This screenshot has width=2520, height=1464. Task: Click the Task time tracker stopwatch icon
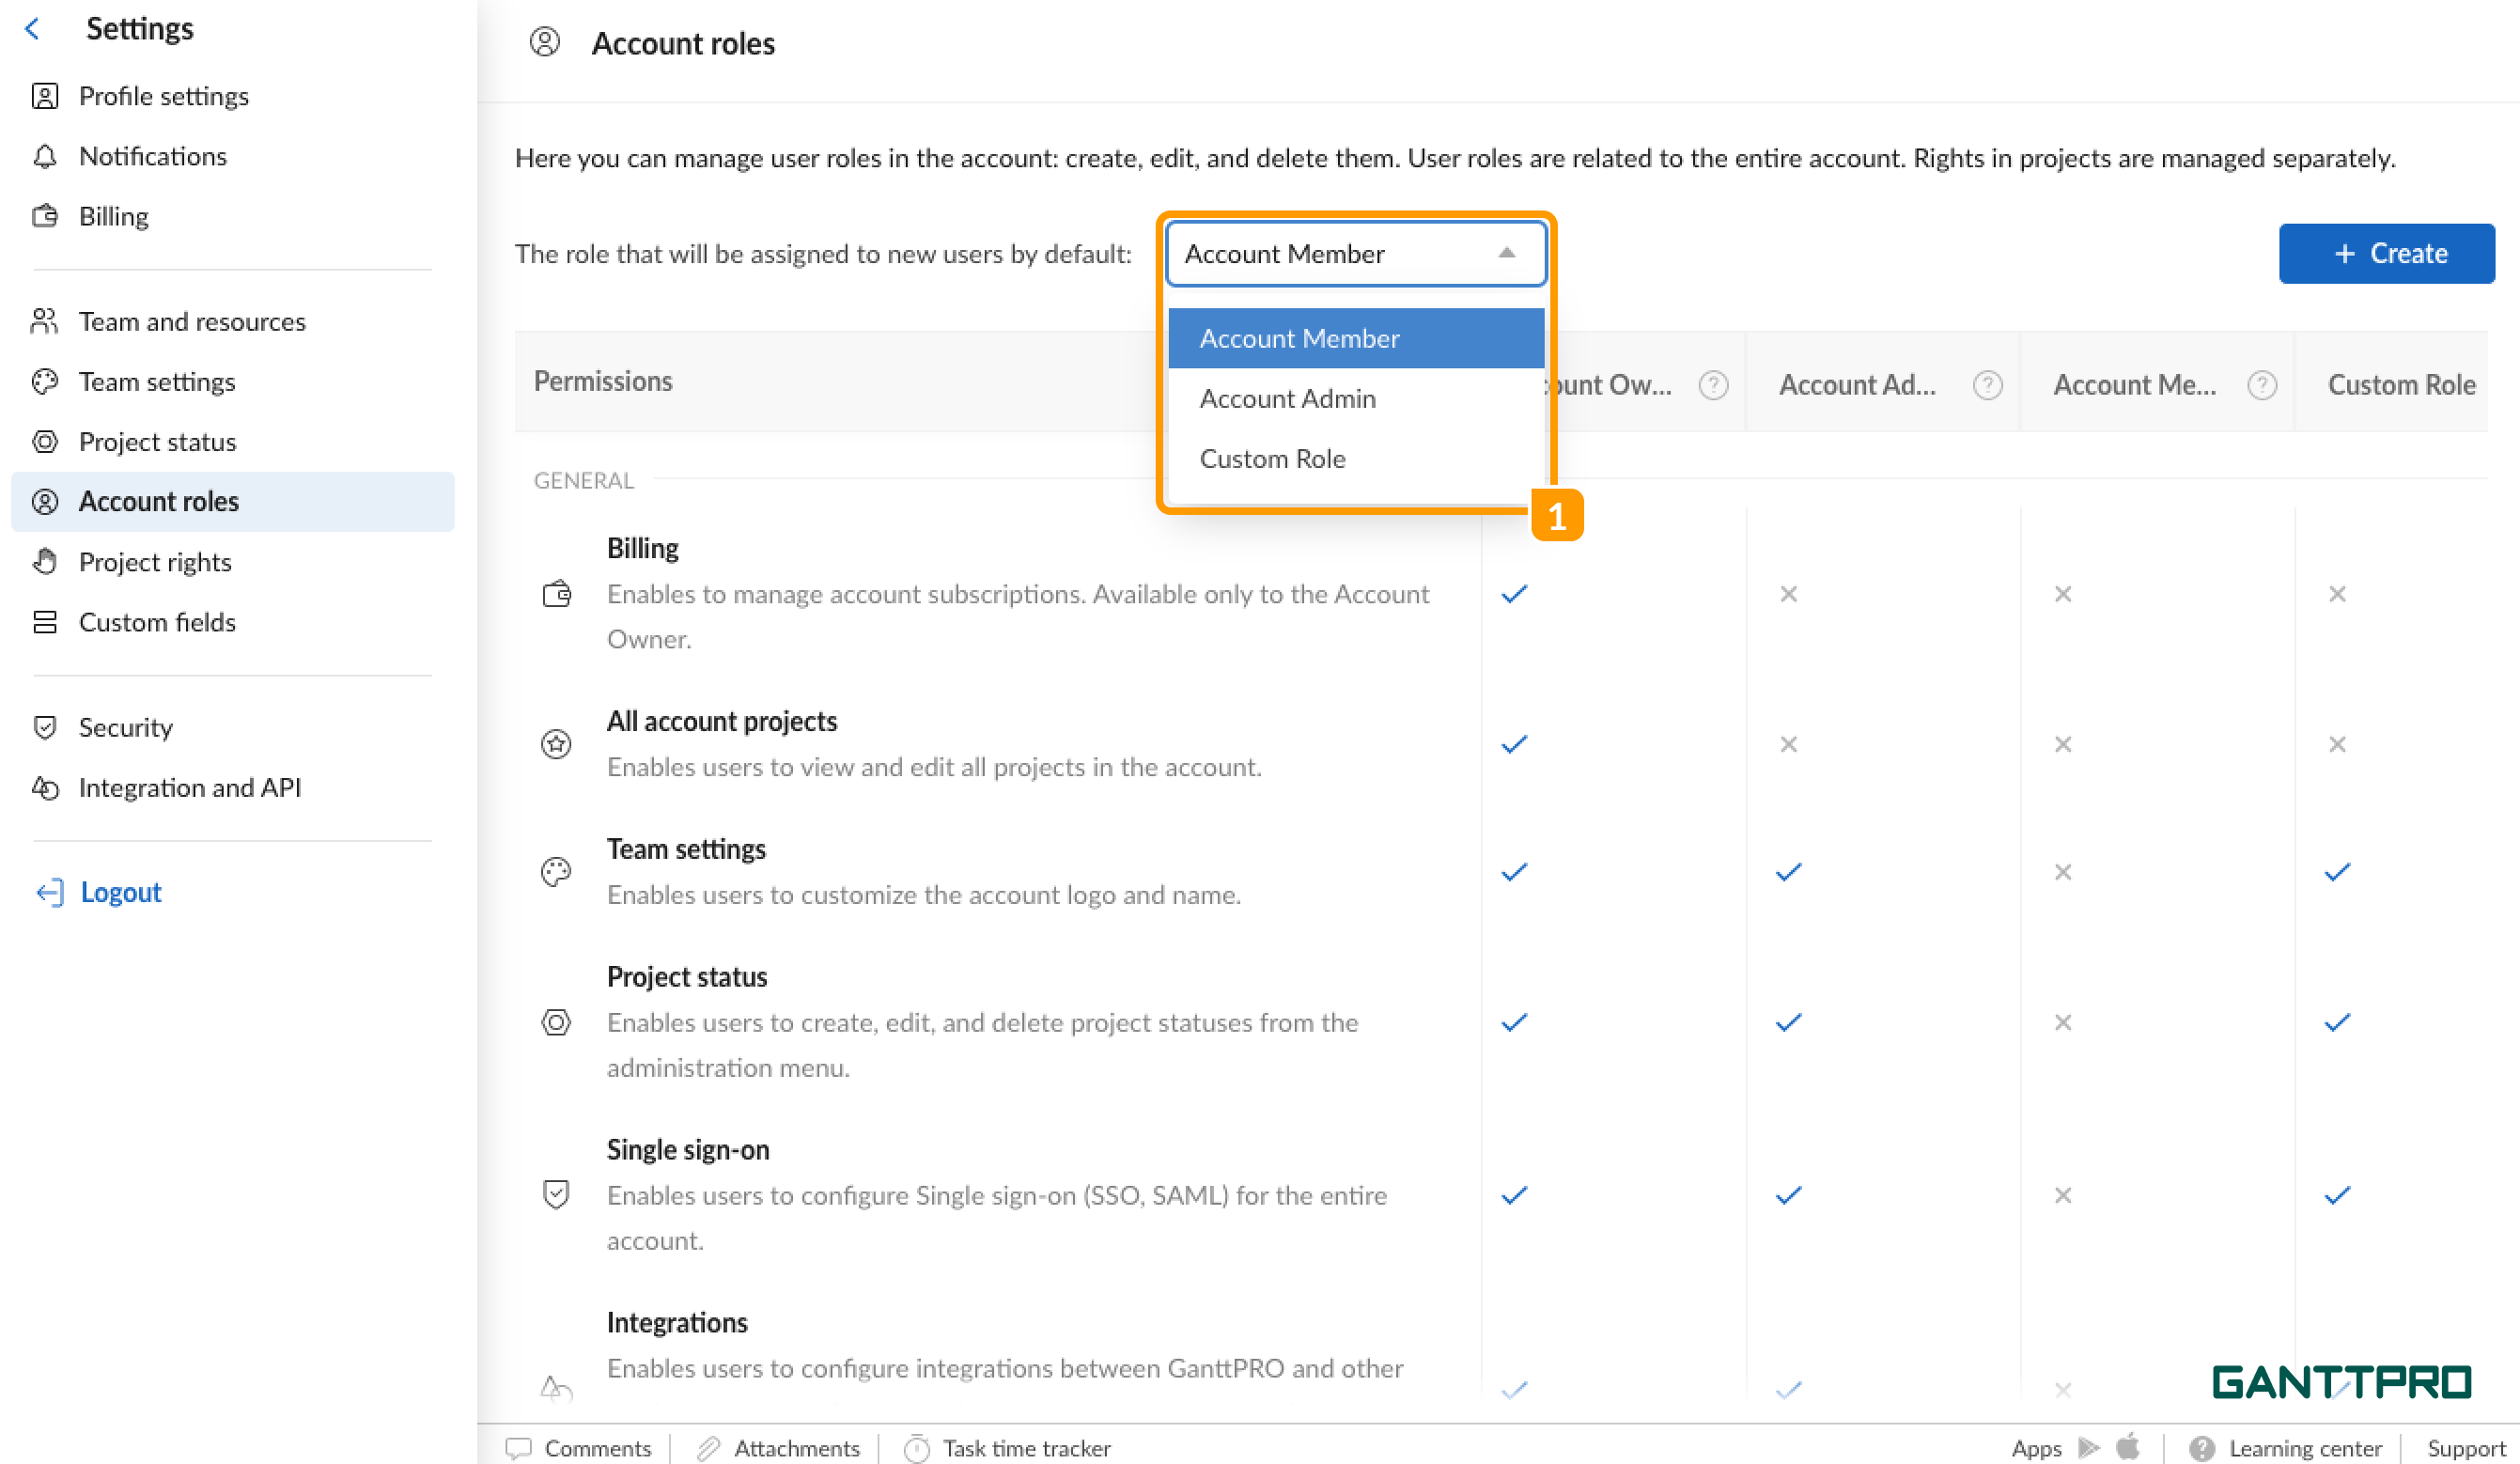point(917,1447)
